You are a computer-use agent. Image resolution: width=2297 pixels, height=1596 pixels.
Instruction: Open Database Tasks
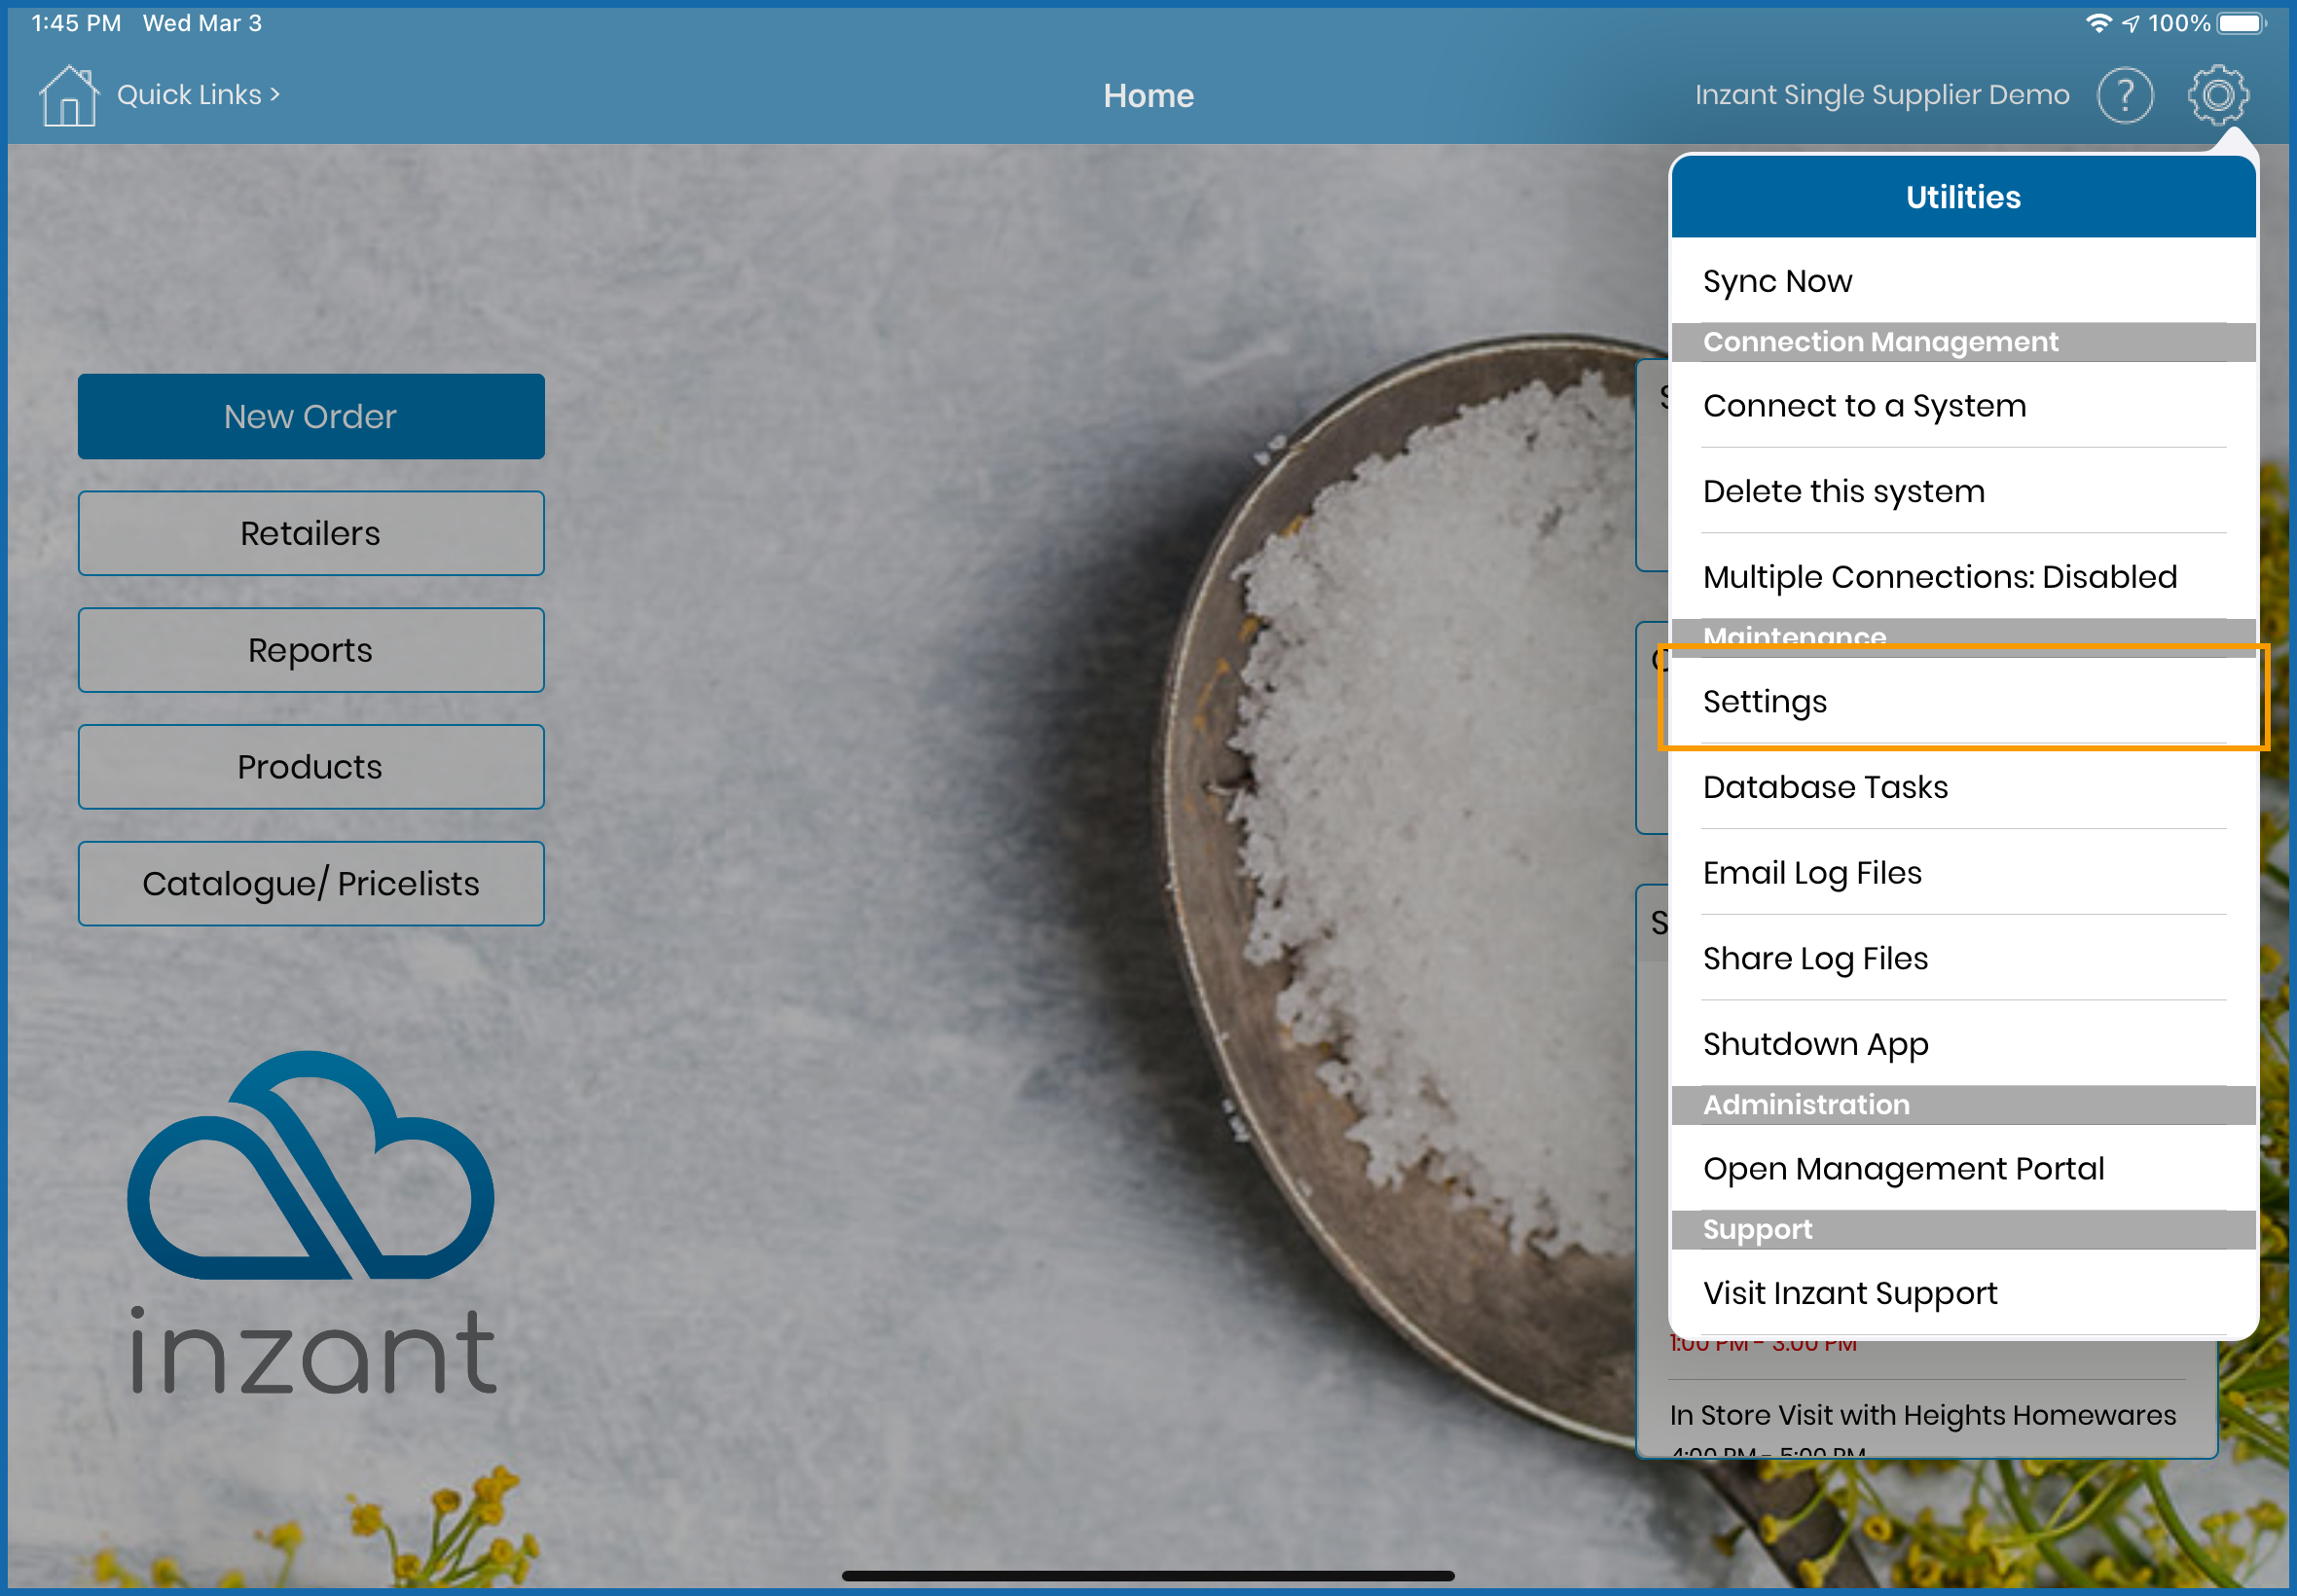pyautogui.click(x=1825, y=787)
